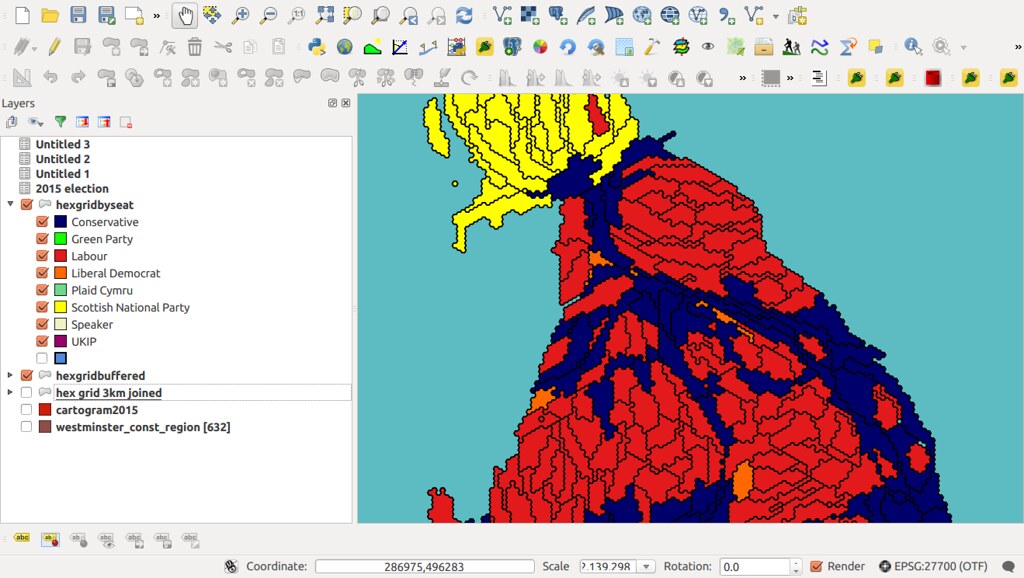Expand the hexgridbuffered layer entry
Image resolution: width=1024 pixels, height=578 pixels.
click(9, 375)
